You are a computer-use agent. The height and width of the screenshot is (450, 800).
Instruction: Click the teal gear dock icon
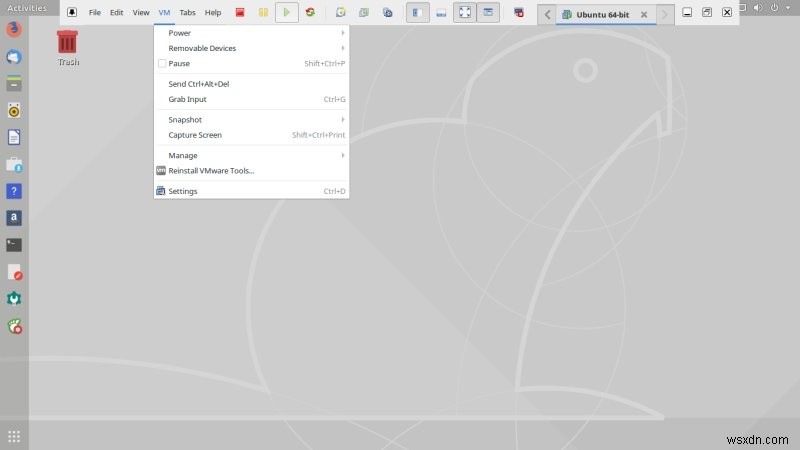point(14,299)
